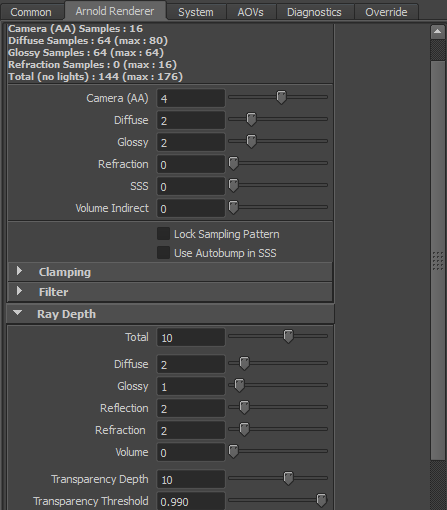The height and width of the screenshot is (510, 447).
Task: Click the Transparency Threshold slider handle
Action: (321, 500)
